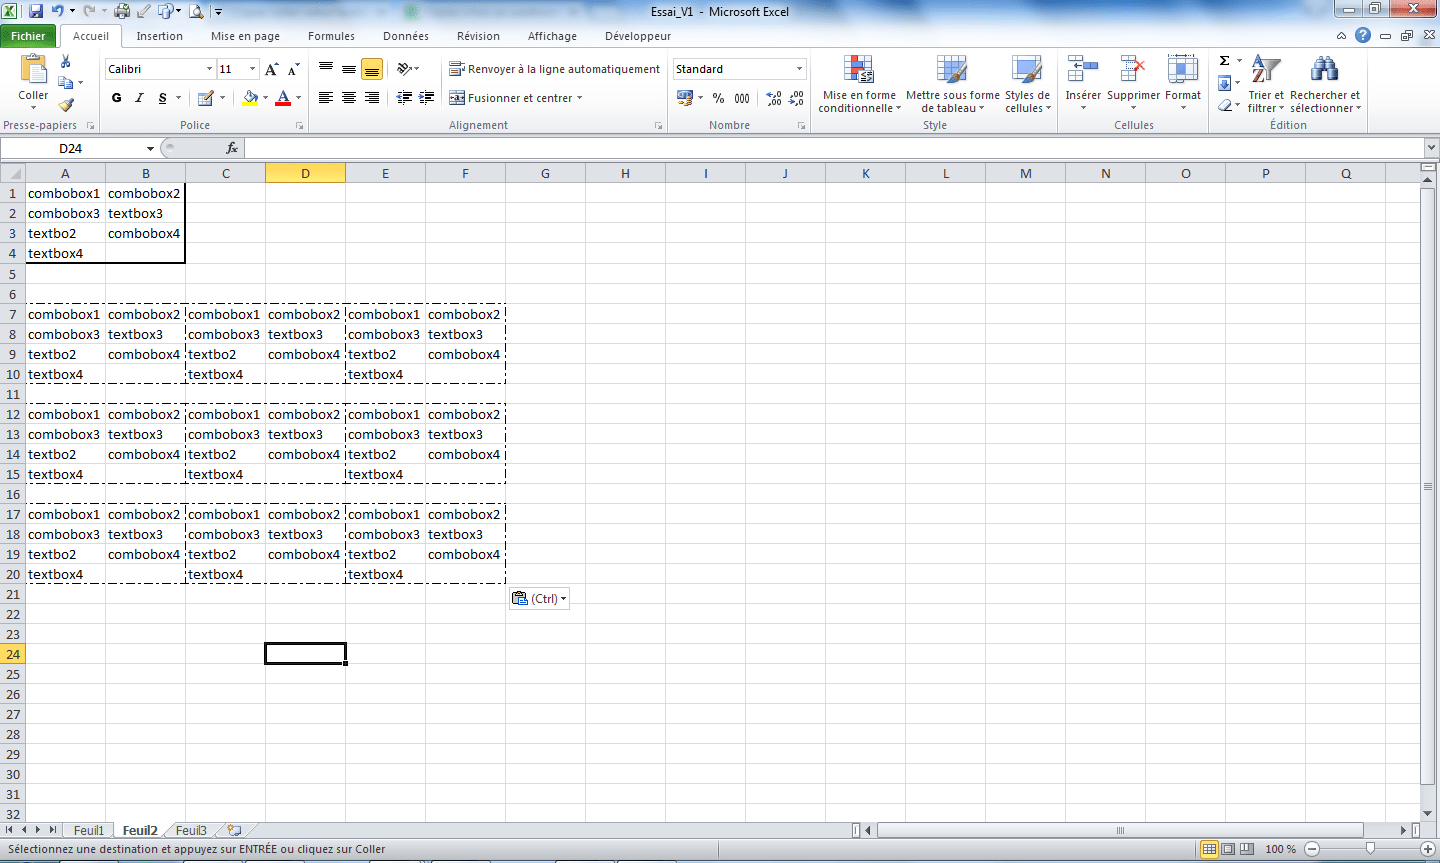Viewport: 1440px width, 863px height.
Task: Activate center text alignment
Action: point(347,98)
